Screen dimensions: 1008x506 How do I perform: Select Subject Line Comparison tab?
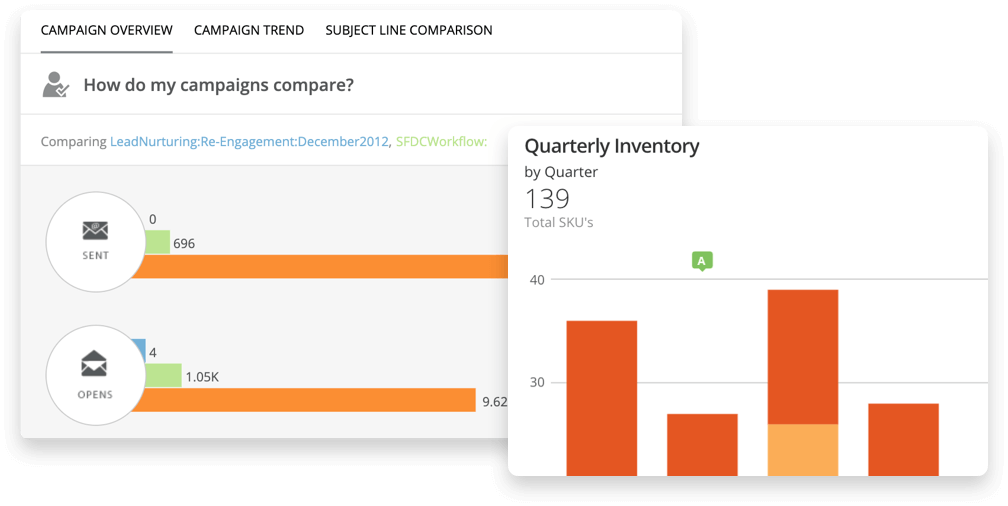click(409, 30)
